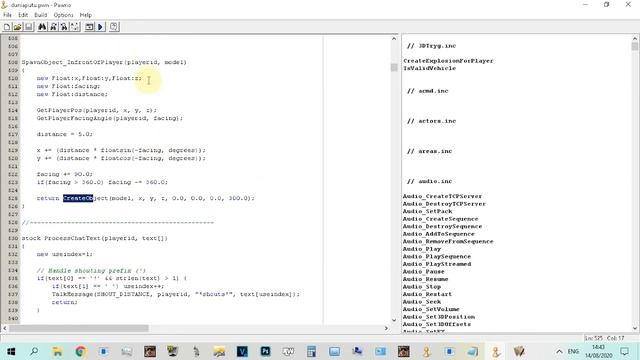Click the horizontal scrollbar right arrow
Screen dimensions: 640x360
tap(386, 328)
